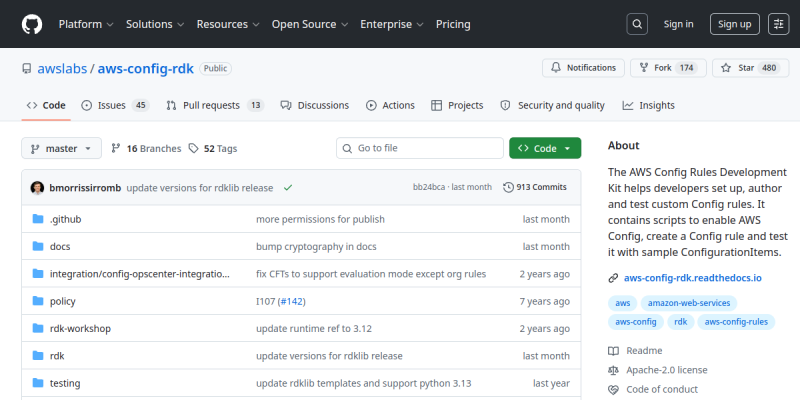Open the Resources menu
This screenshot has height=400, width=800.
tap(228, 24)
